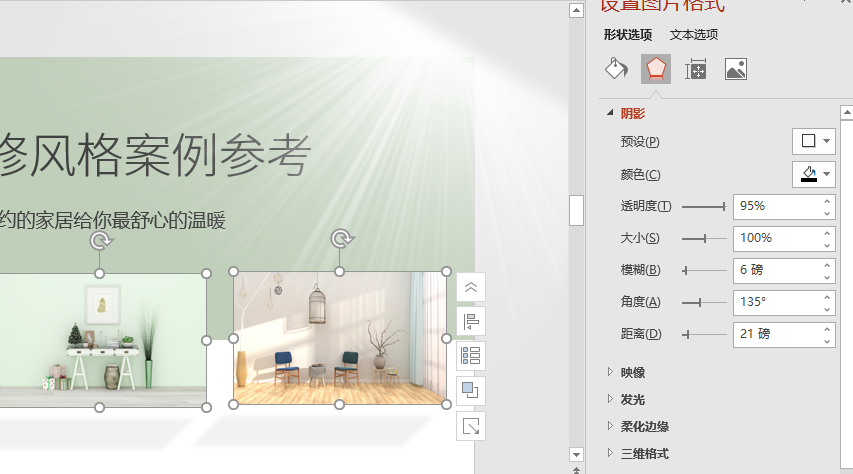Open the Size & Properties icon

coord(695,69)
